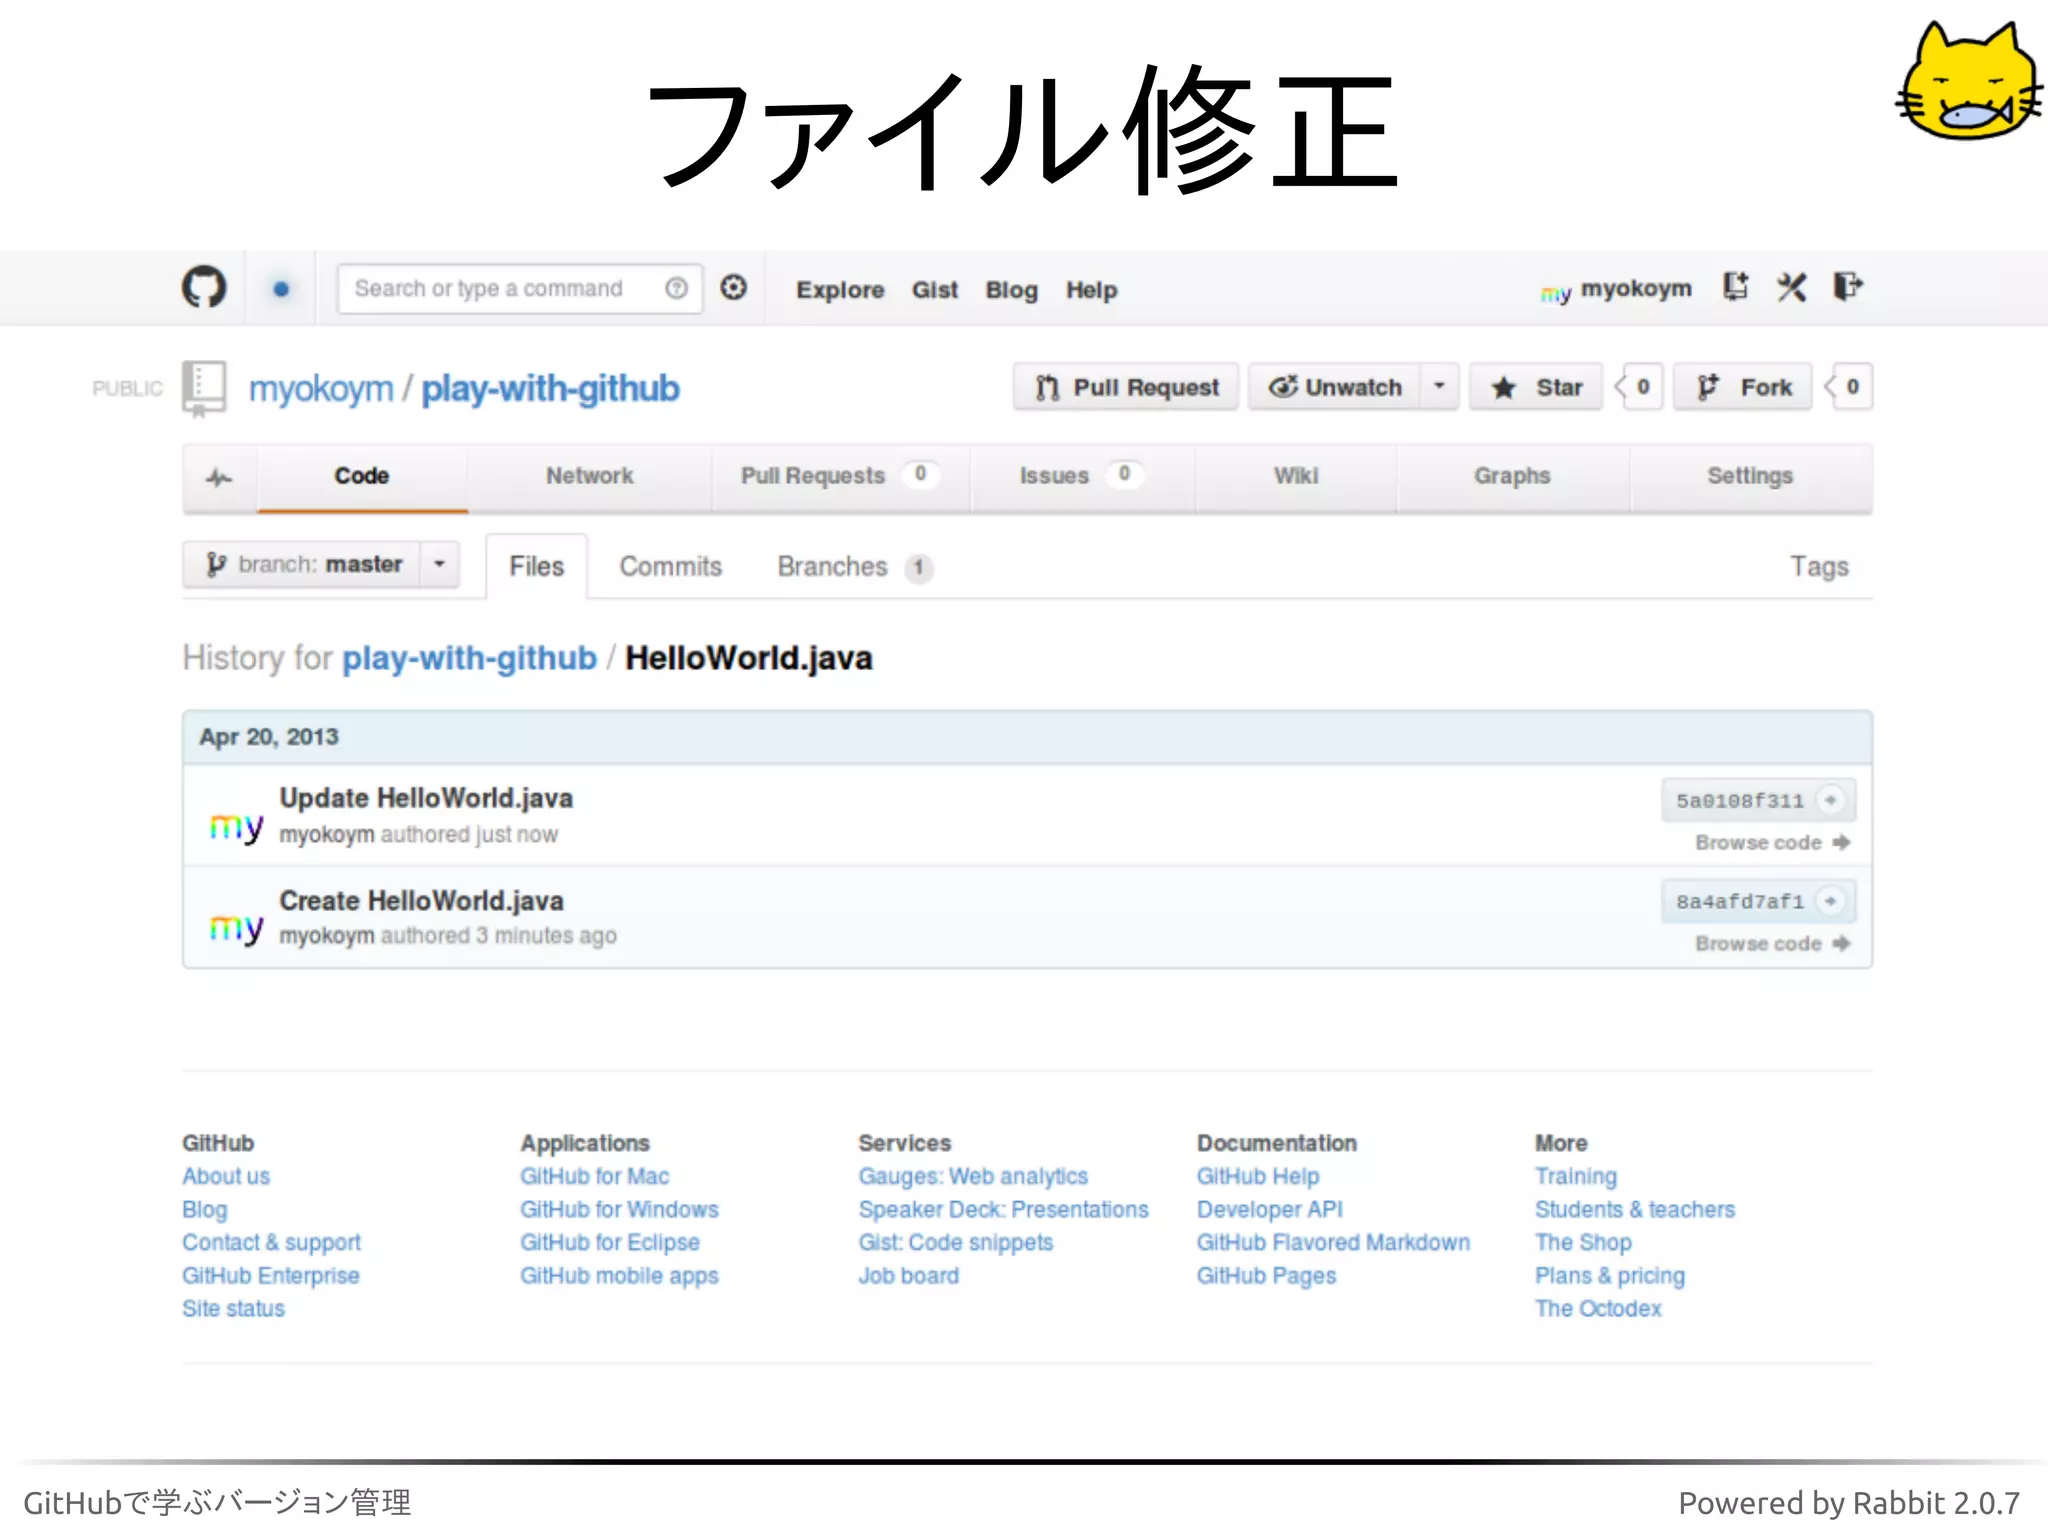2048x1536 pixels.
Task: Open Developer API footer link
Action: coord(1270,1210)
